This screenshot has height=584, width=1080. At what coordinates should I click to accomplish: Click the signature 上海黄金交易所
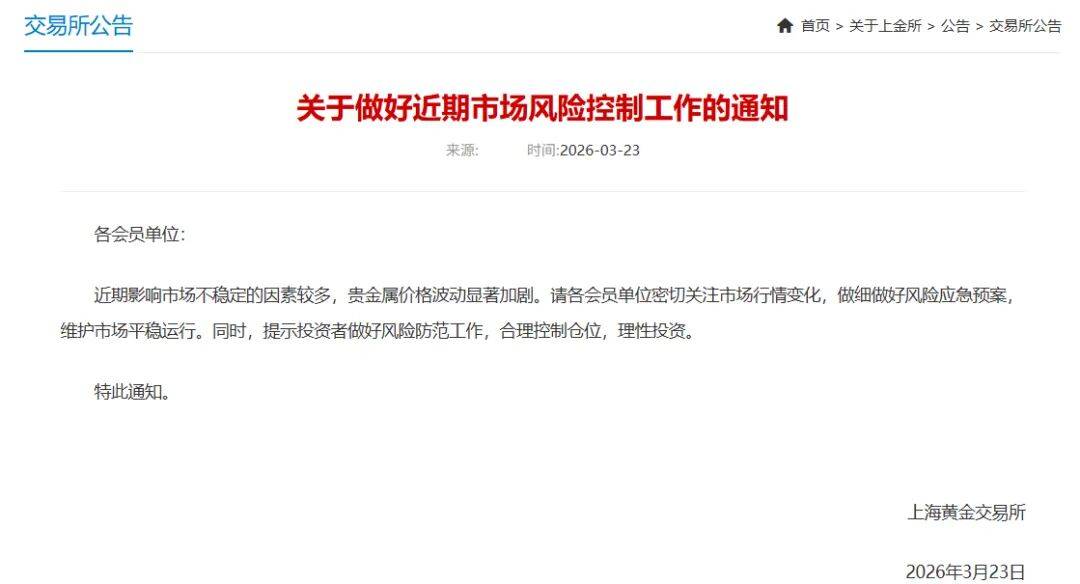click(x=966, y=512)
